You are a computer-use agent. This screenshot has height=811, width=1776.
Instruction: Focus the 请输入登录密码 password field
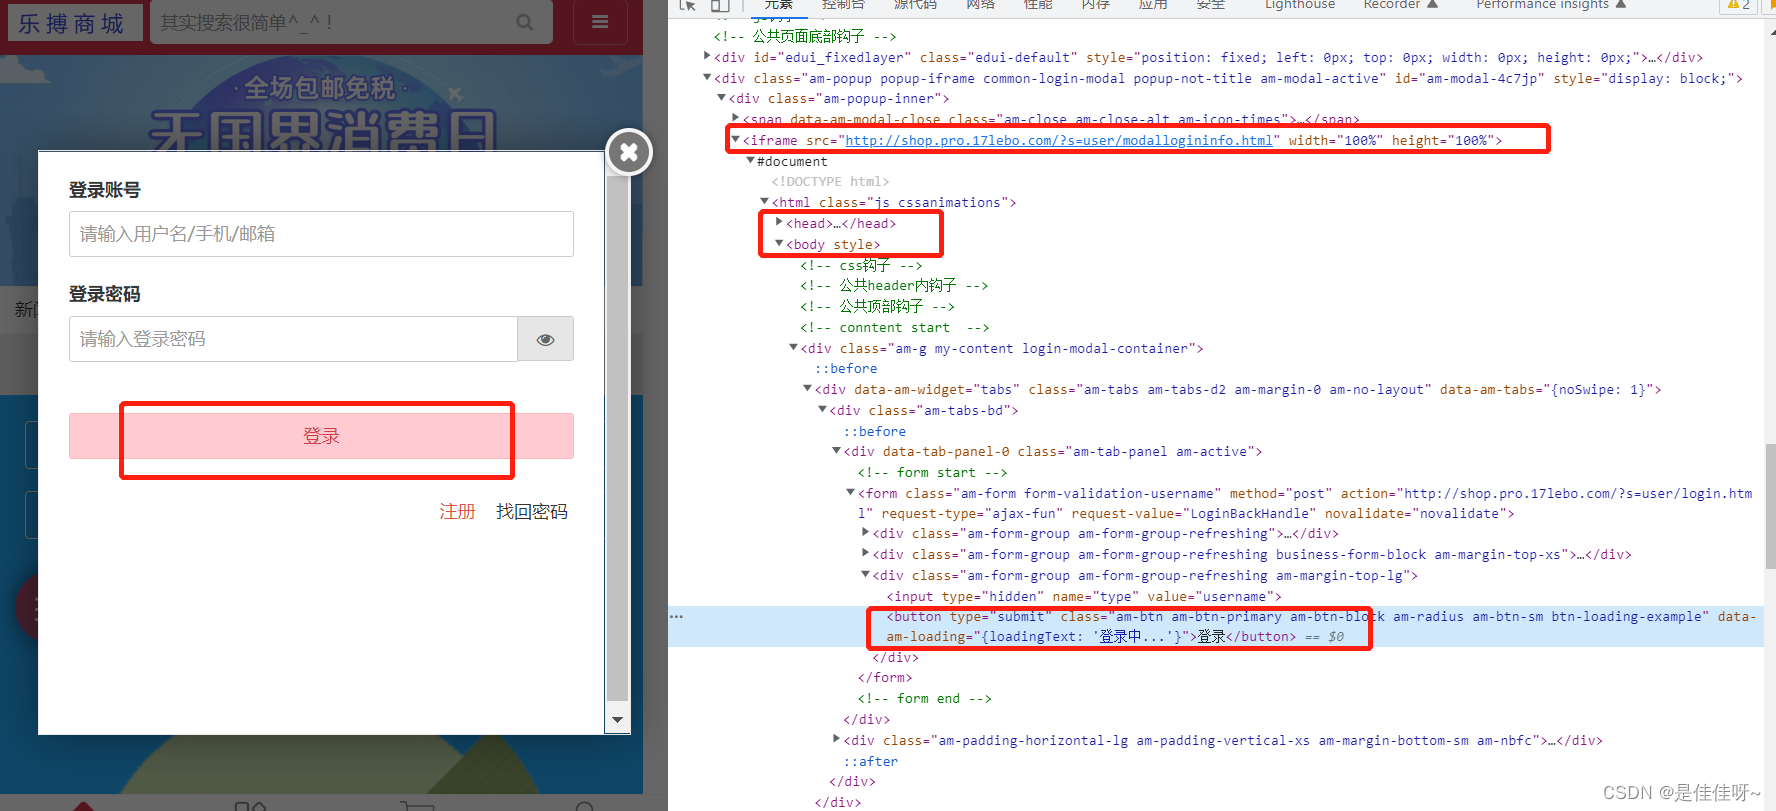point(293,339)
